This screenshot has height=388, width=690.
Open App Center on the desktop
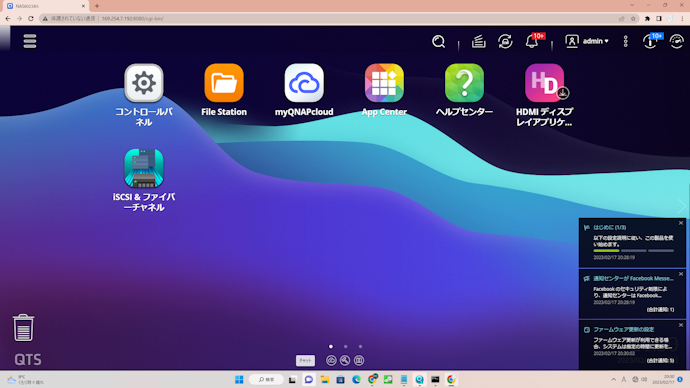click(384, 83)
